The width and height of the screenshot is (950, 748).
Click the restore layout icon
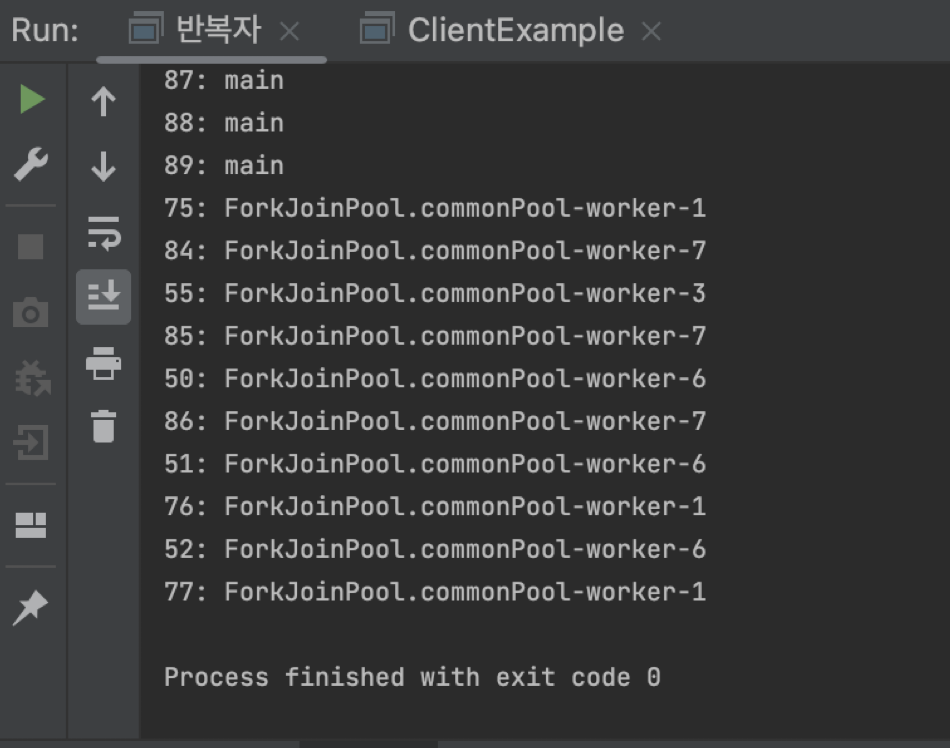pyautogui.click(x=30, y=525)
